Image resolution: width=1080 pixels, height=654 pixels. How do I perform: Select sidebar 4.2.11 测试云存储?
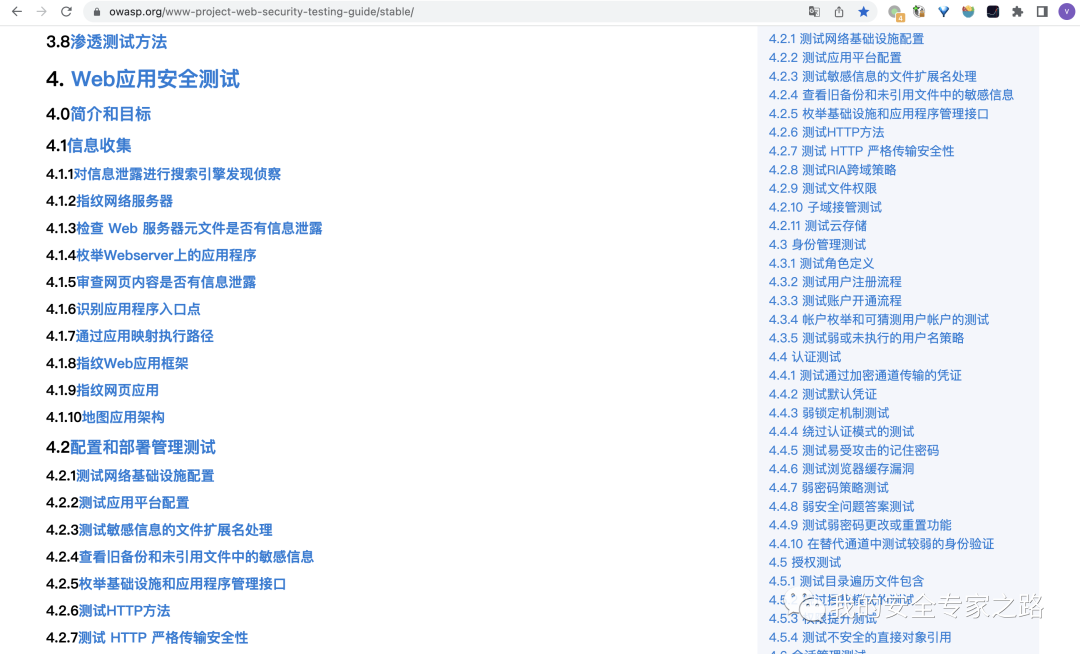[x=818, y=226]
